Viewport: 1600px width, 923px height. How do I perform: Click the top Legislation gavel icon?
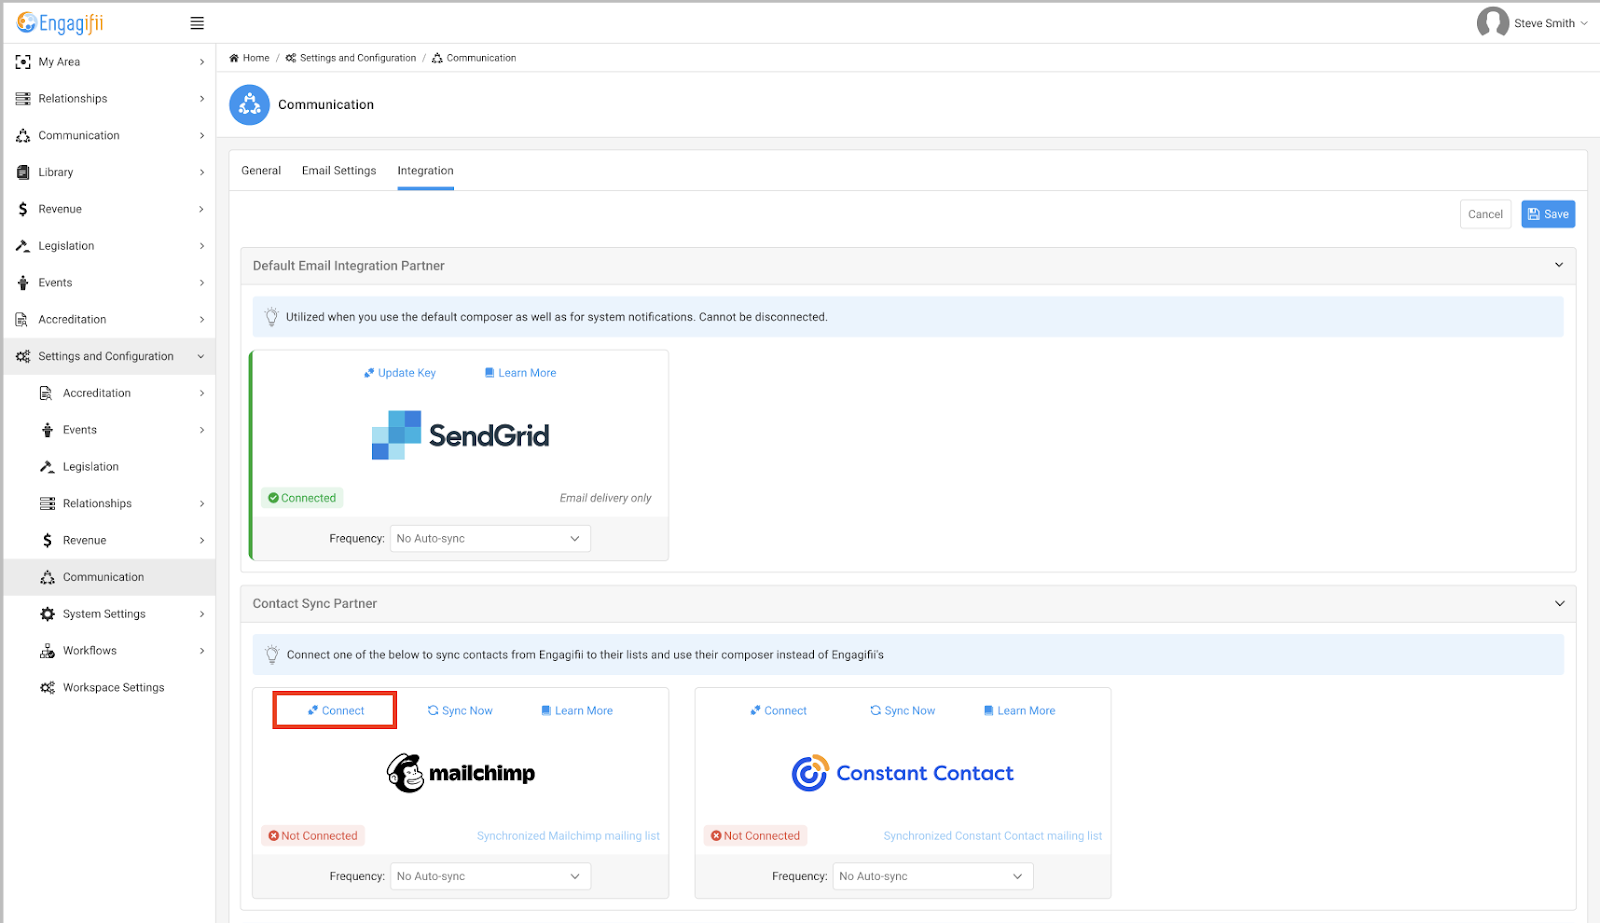[x=23, y=246]
